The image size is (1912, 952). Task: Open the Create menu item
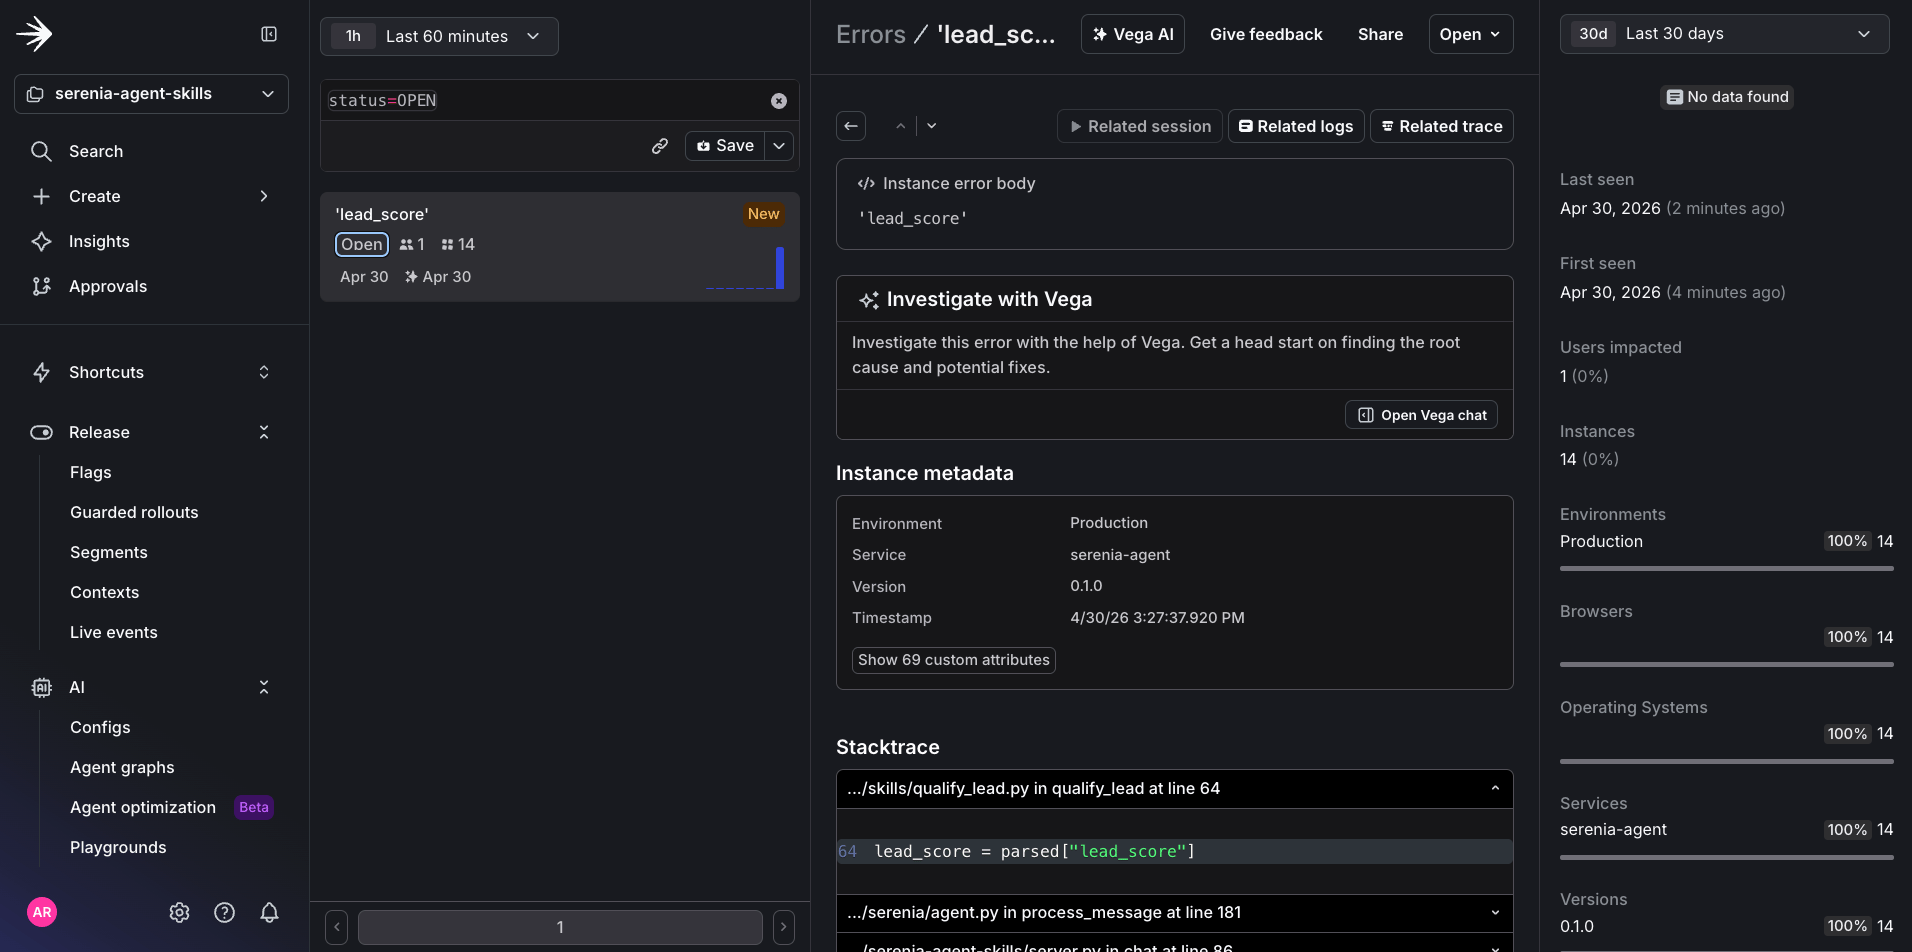click(150, 196)
